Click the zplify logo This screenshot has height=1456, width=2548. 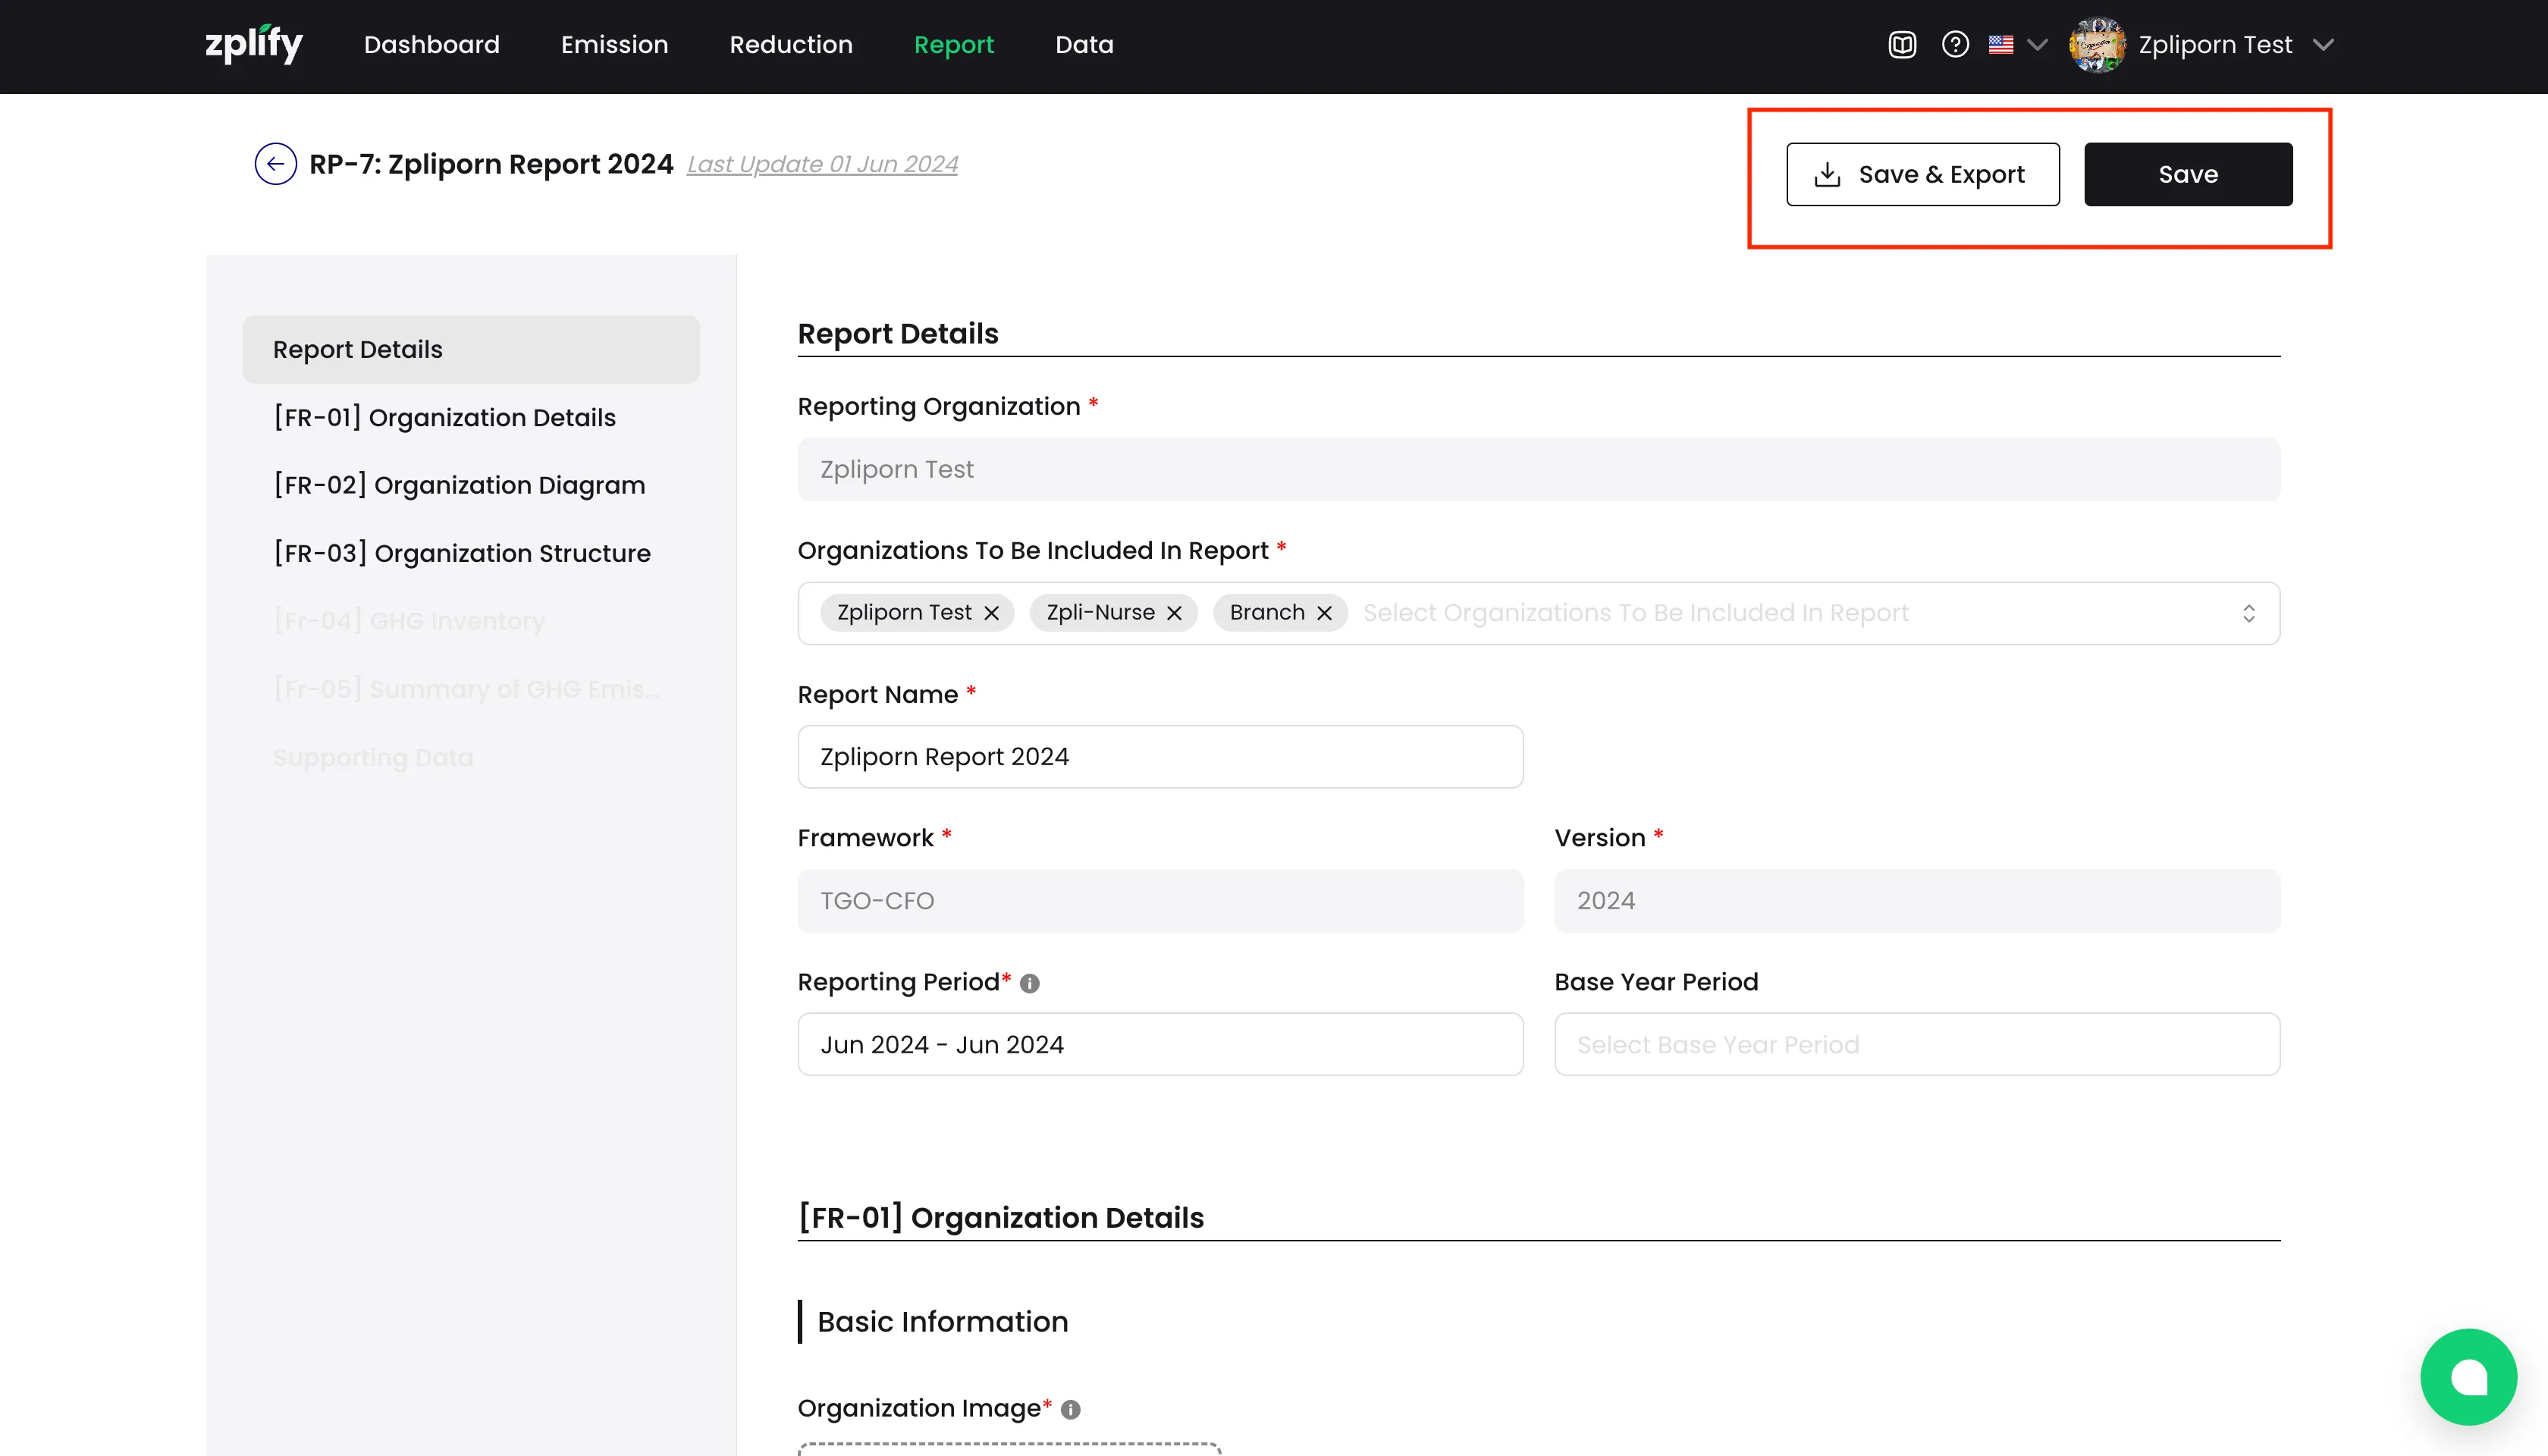point(254,44)
